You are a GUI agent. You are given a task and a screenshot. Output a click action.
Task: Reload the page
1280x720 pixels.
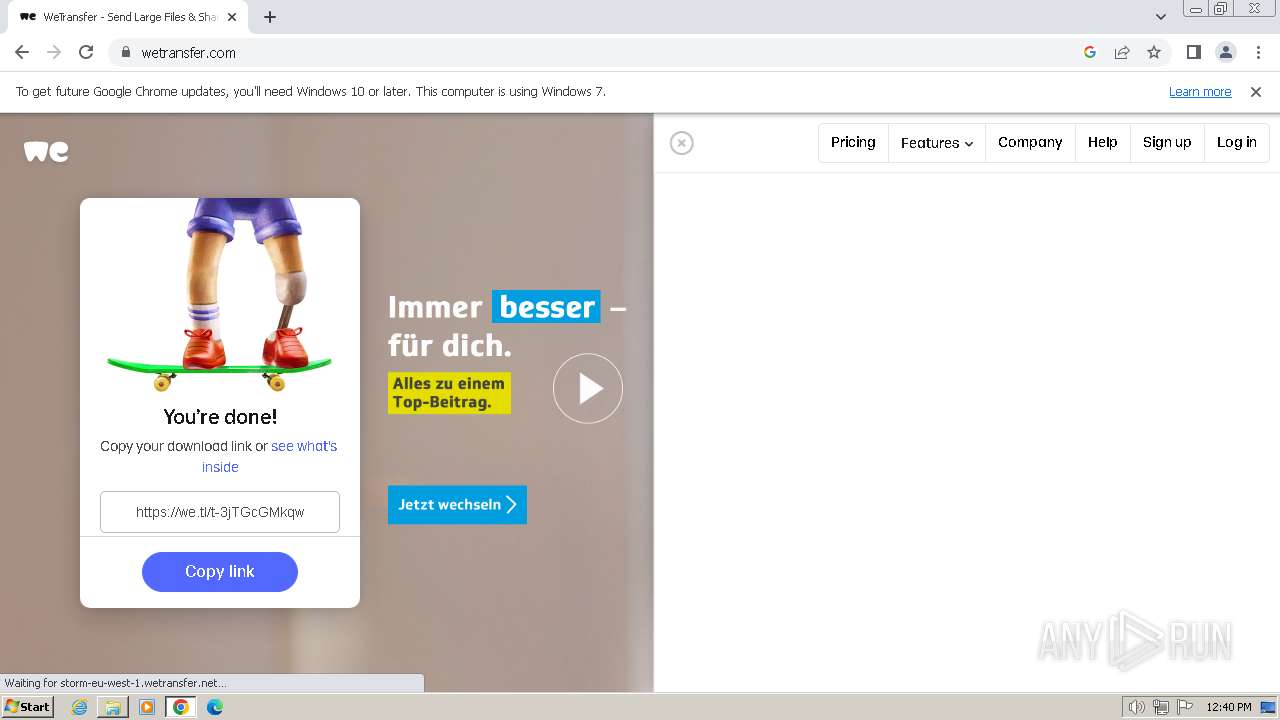86,52
